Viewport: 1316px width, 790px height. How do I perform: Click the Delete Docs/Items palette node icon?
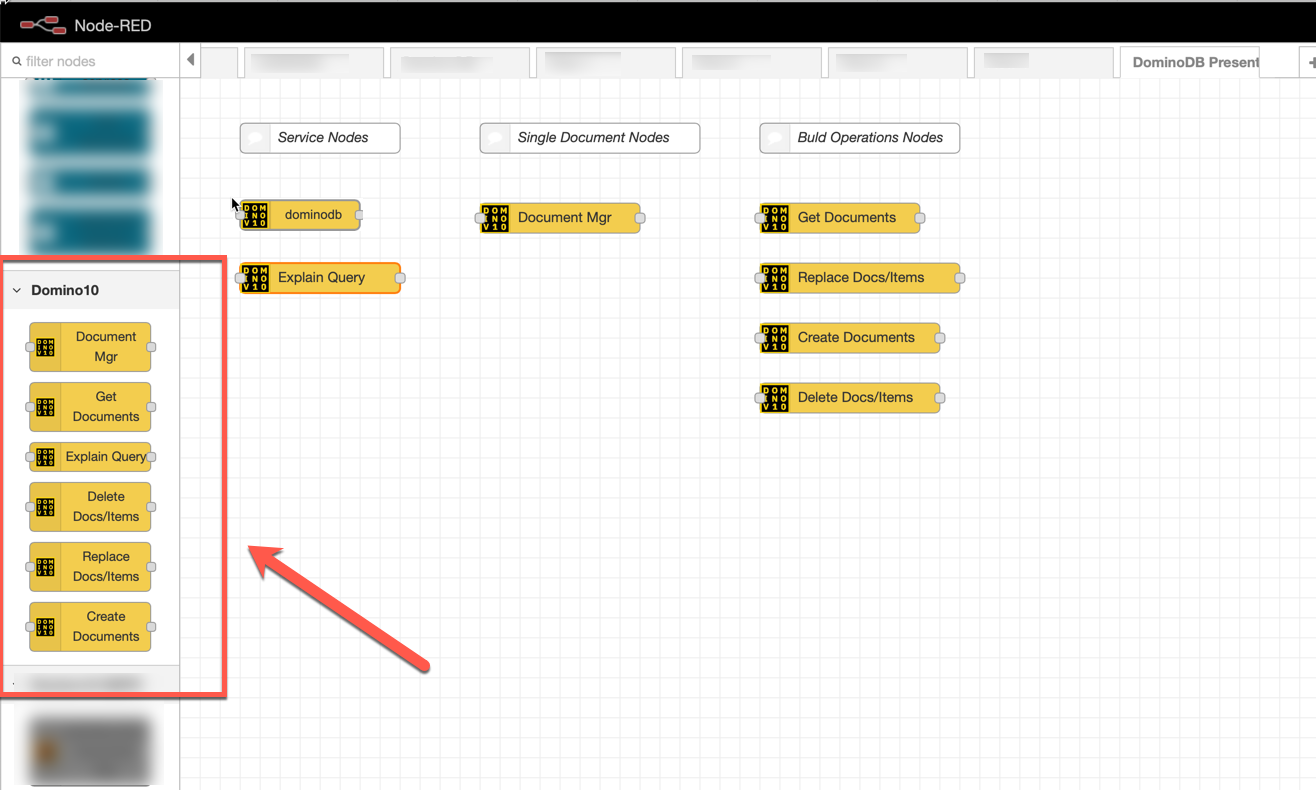(46, 507)
